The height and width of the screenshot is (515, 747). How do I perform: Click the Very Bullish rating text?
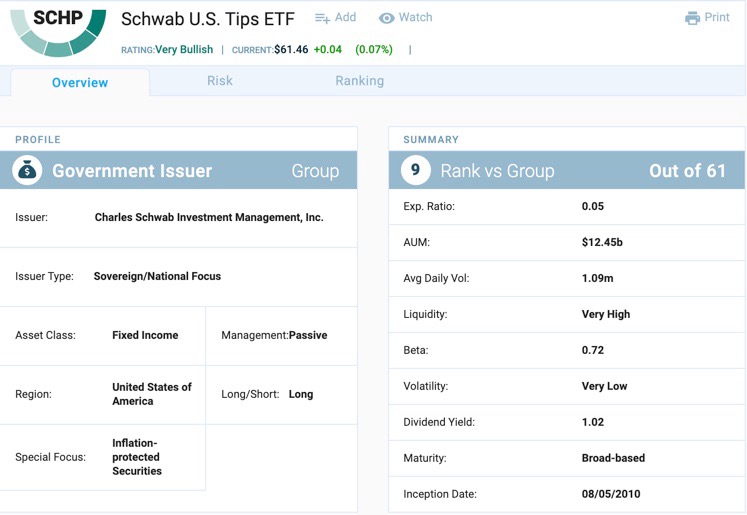184,49
